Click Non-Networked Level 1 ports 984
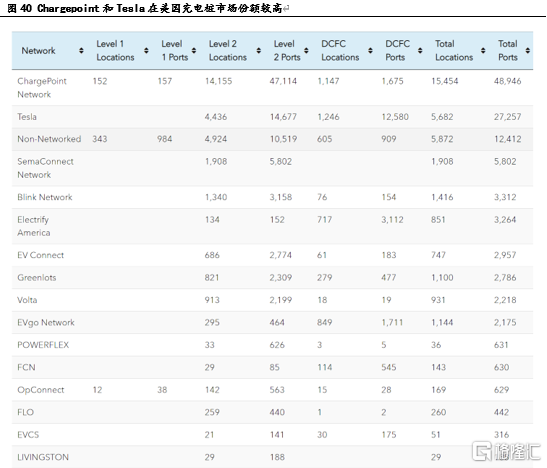The height and width of the screenshot is (468, 547). coord(164,139)
